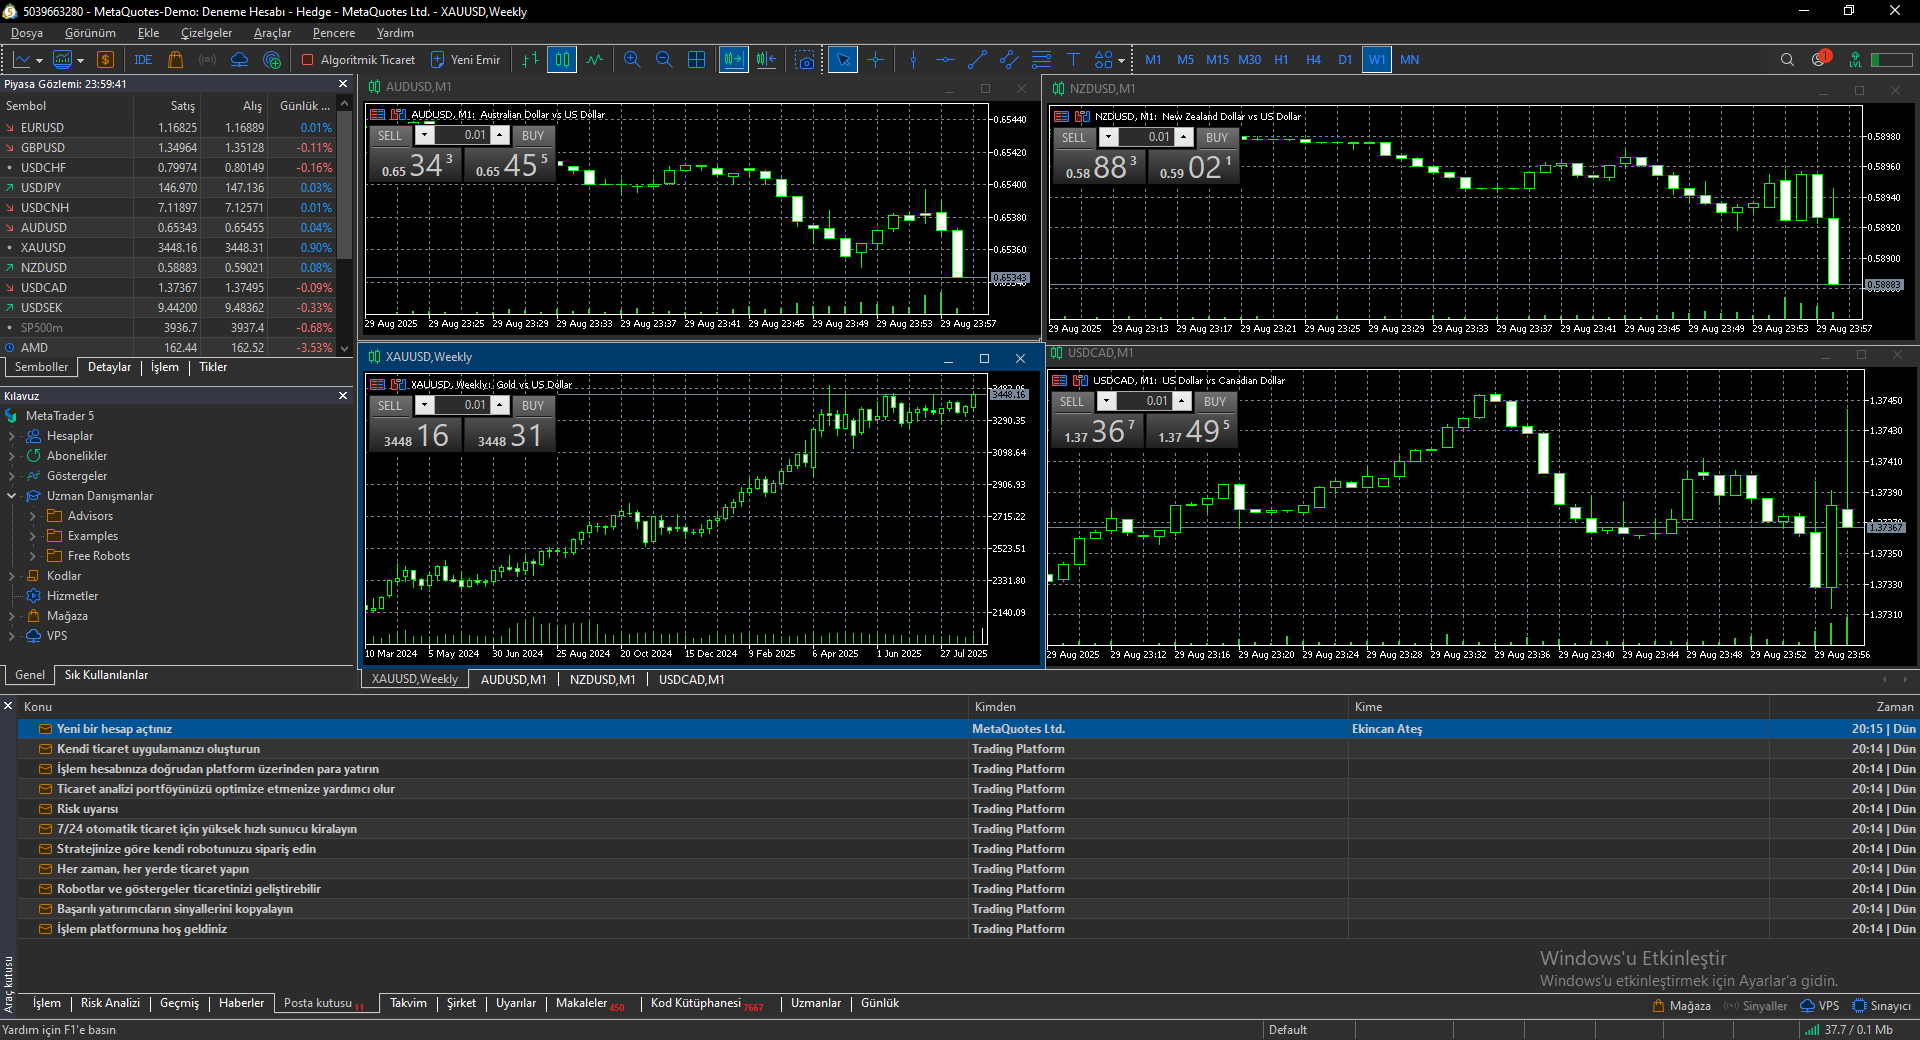Zoom in on the chart
The height and width of the screenshot is (1040, 1920).
(x=632, y=60)
